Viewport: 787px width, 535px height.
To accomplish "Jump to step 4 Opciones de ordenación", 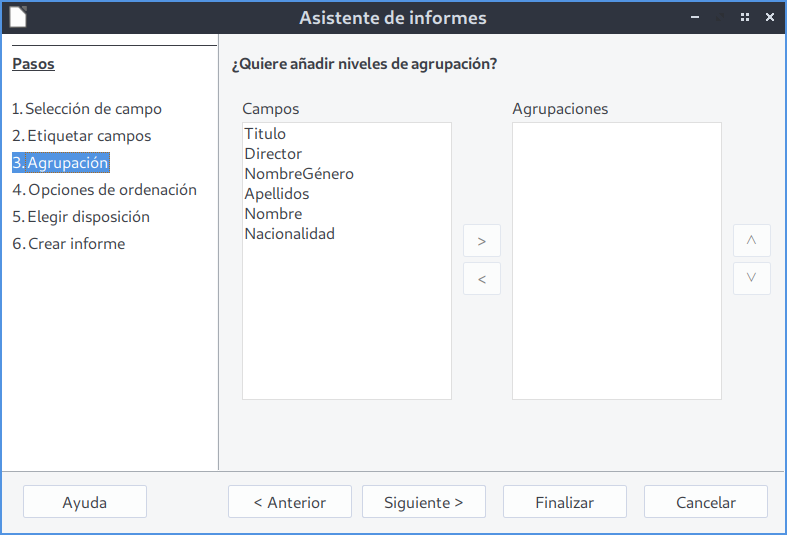I will click(x=104, y=190).
